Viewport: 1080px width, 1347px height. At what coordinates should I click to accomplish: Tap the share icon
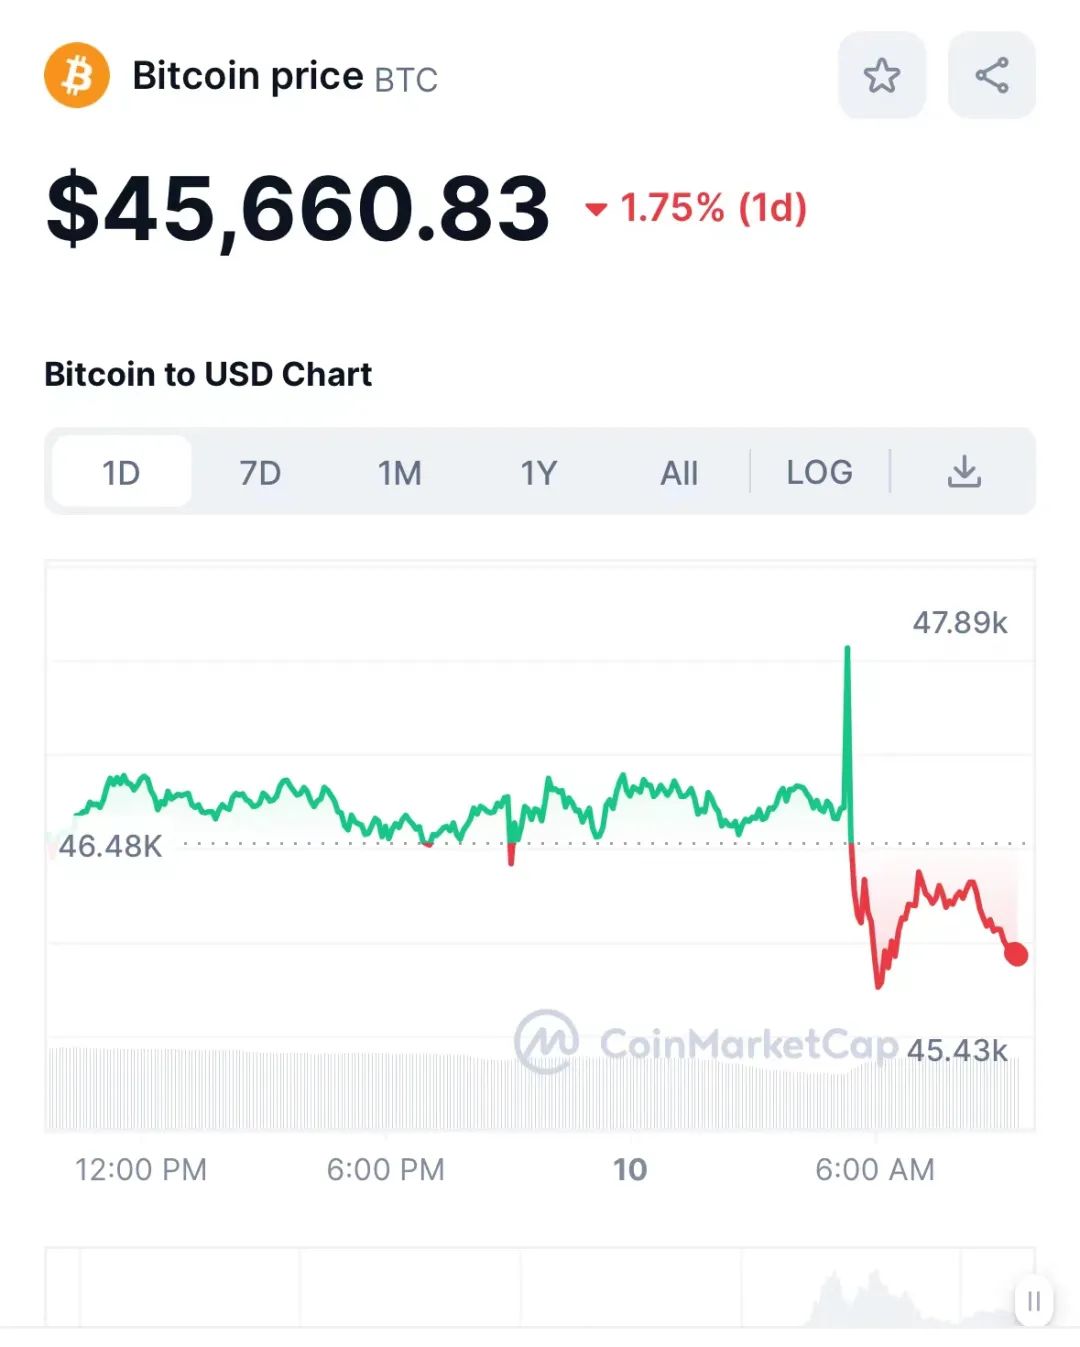(x=991, y=75)
